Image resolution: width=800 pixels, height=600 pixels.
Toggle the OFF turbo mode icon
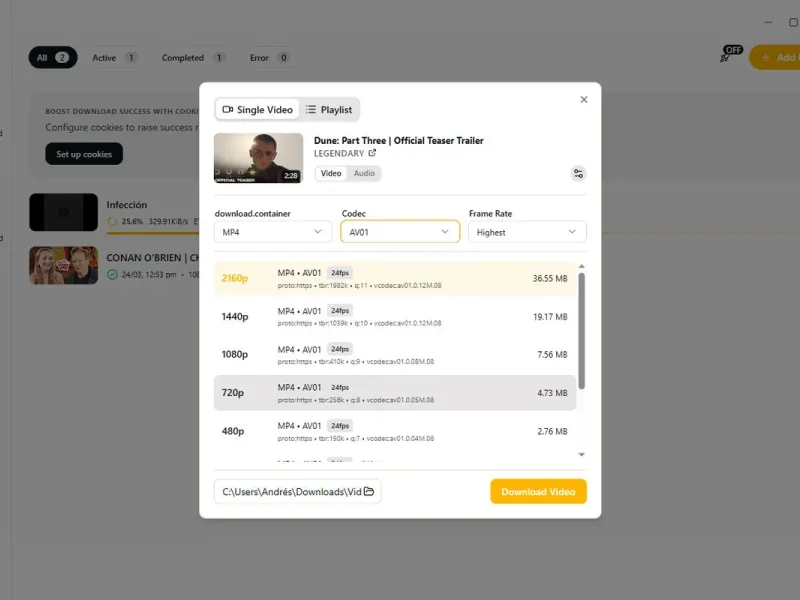pyautogui.click(x=731, y=54)
